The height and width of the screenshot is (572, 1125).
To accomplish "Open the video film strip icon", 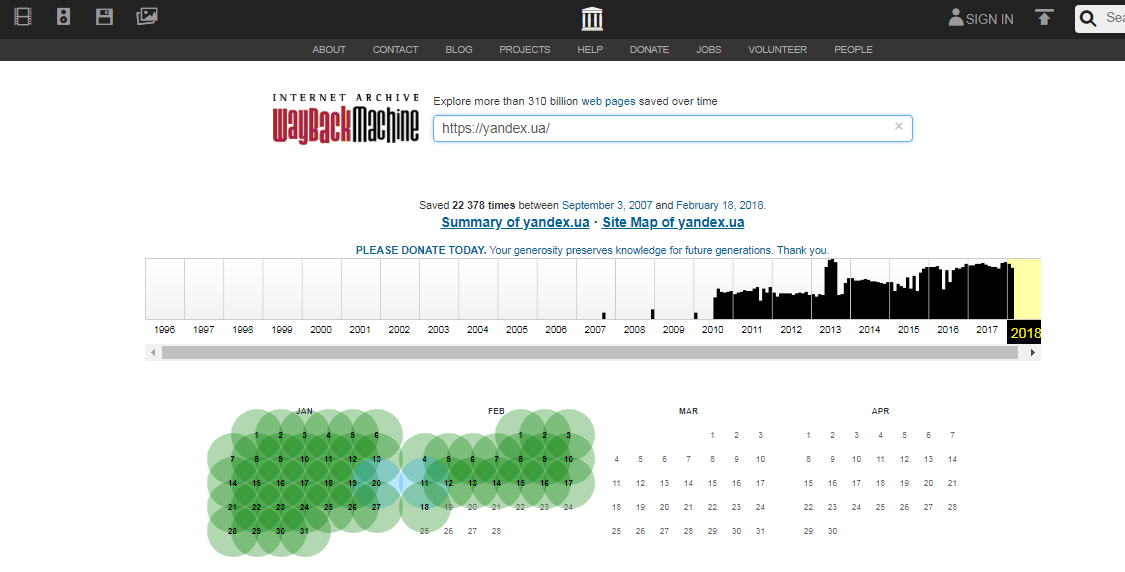I will point(23,17).
